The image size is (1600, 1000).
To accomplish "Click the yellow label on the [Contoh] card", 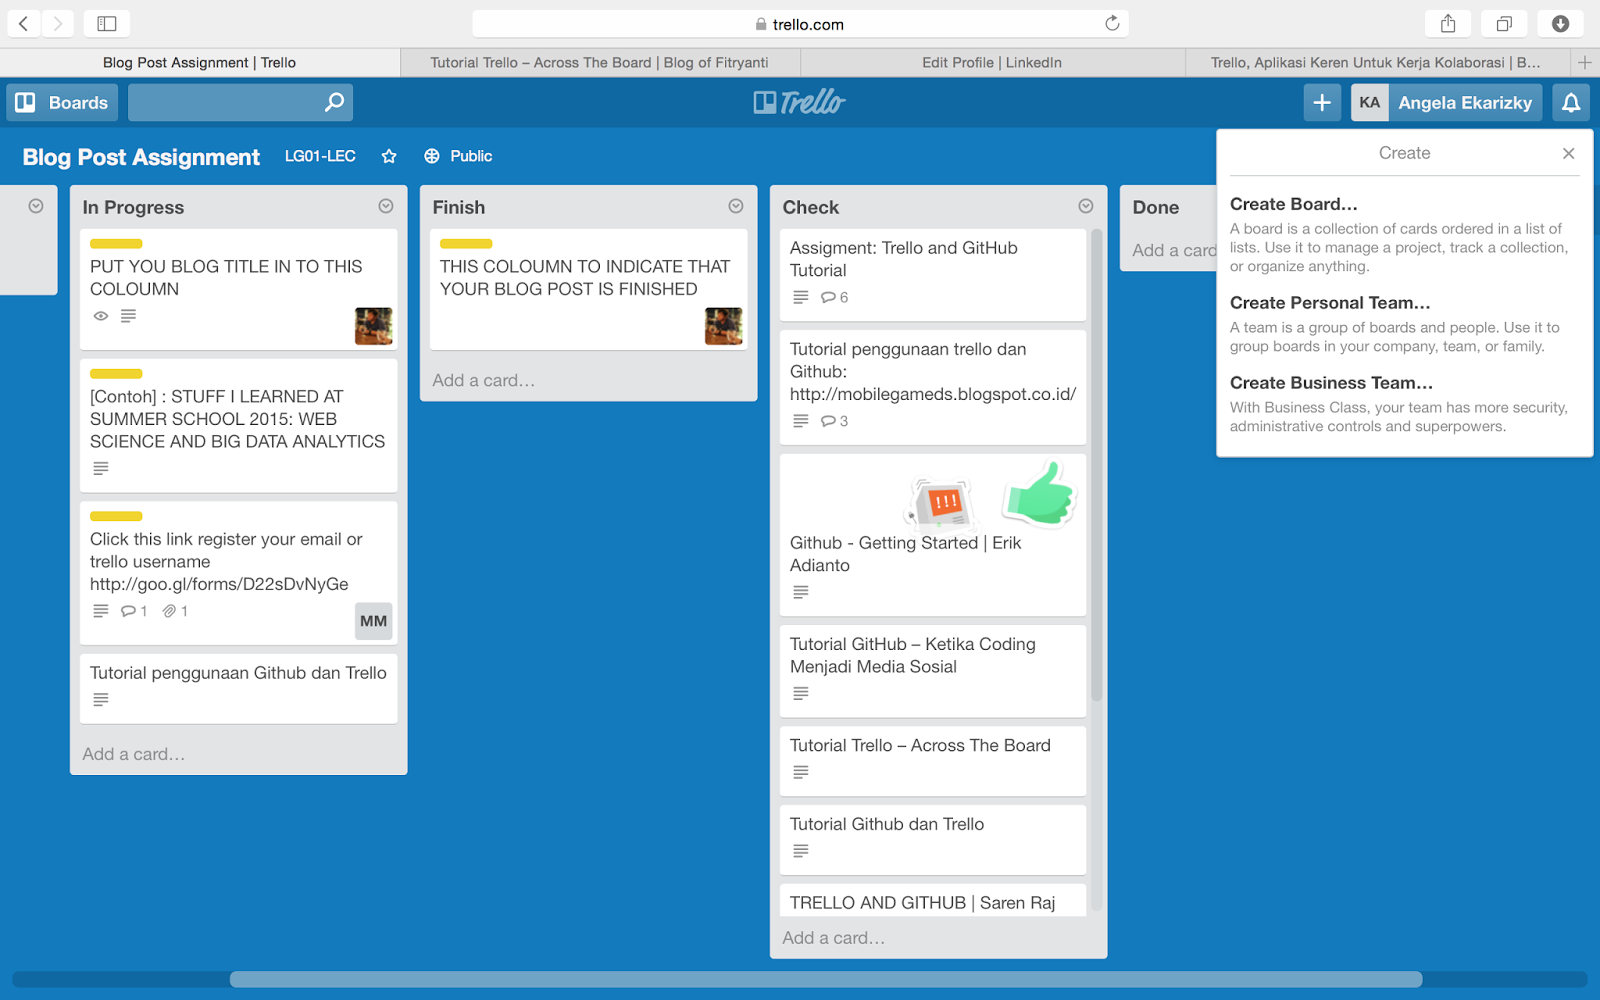I will point(116,374).
